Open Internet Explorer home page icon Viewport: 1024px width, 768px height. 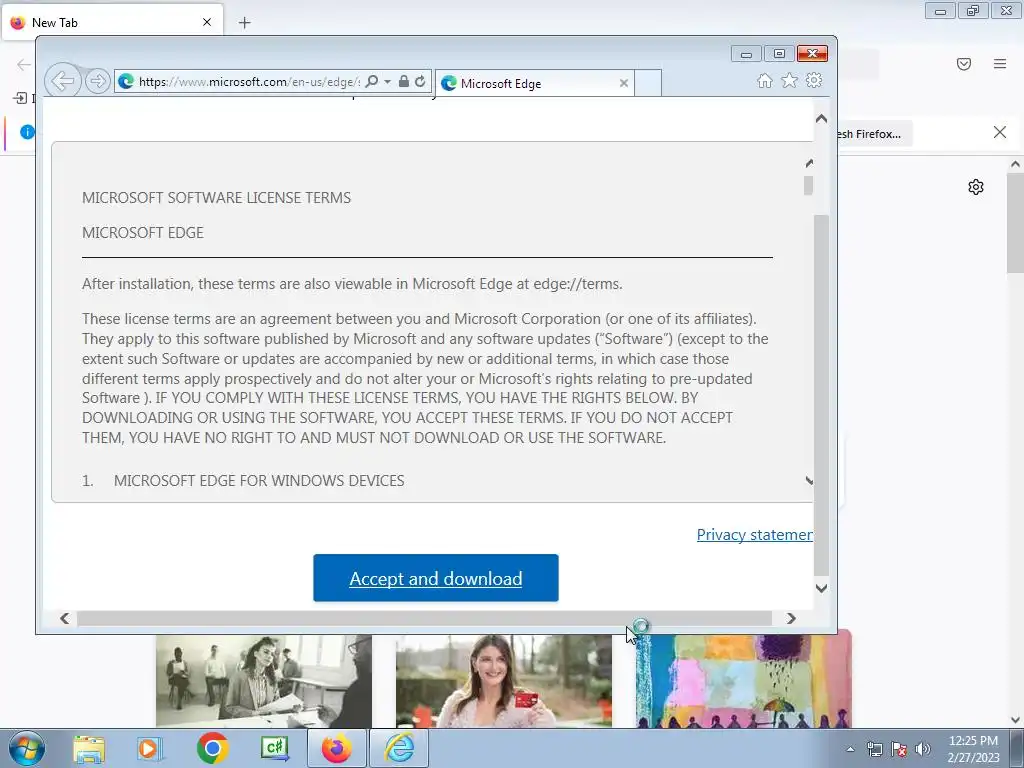click(x=765, y=80)
